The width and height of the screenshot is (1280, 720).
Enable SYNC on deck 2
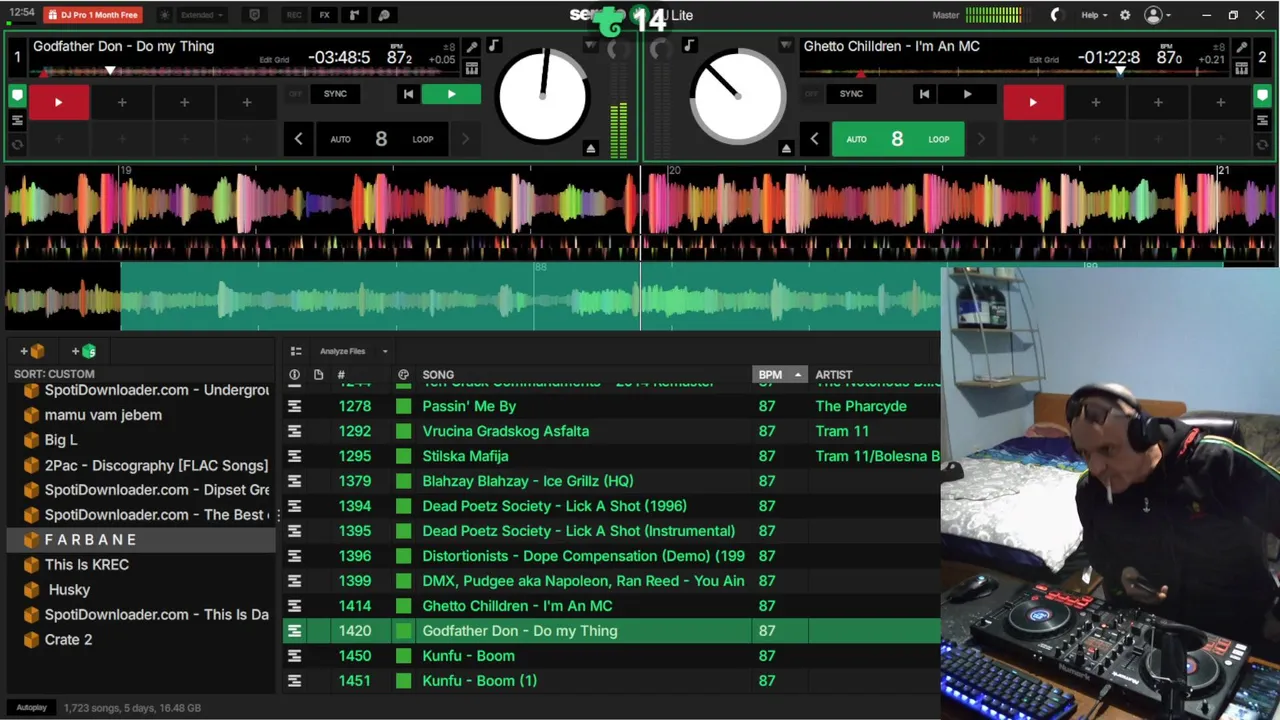click(x=851, y=94)
